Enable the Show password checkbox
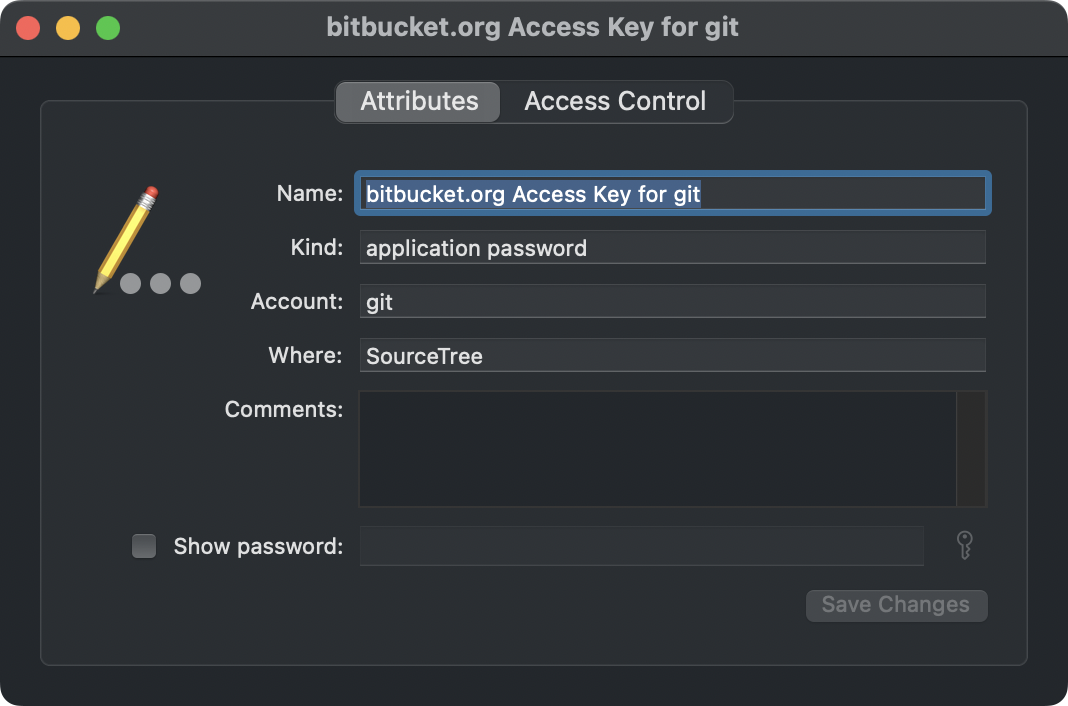The height and width of the screenshot is (706, 1068). [x=145, y=546]
